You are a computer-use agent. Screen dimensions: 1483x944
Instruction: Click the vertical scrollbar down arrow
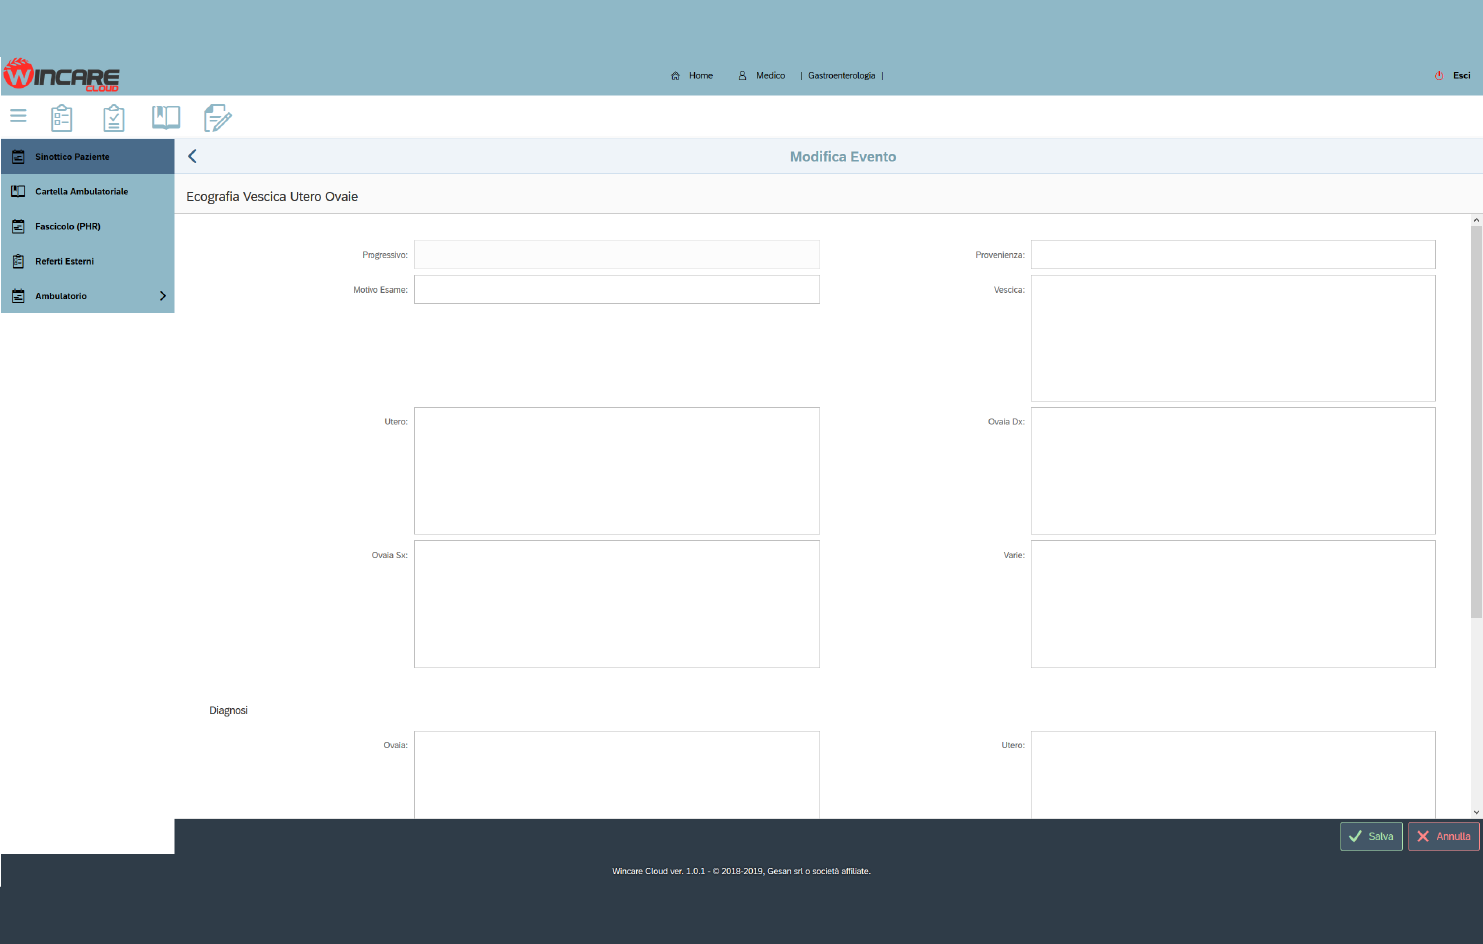click(x=1476, y=812)
